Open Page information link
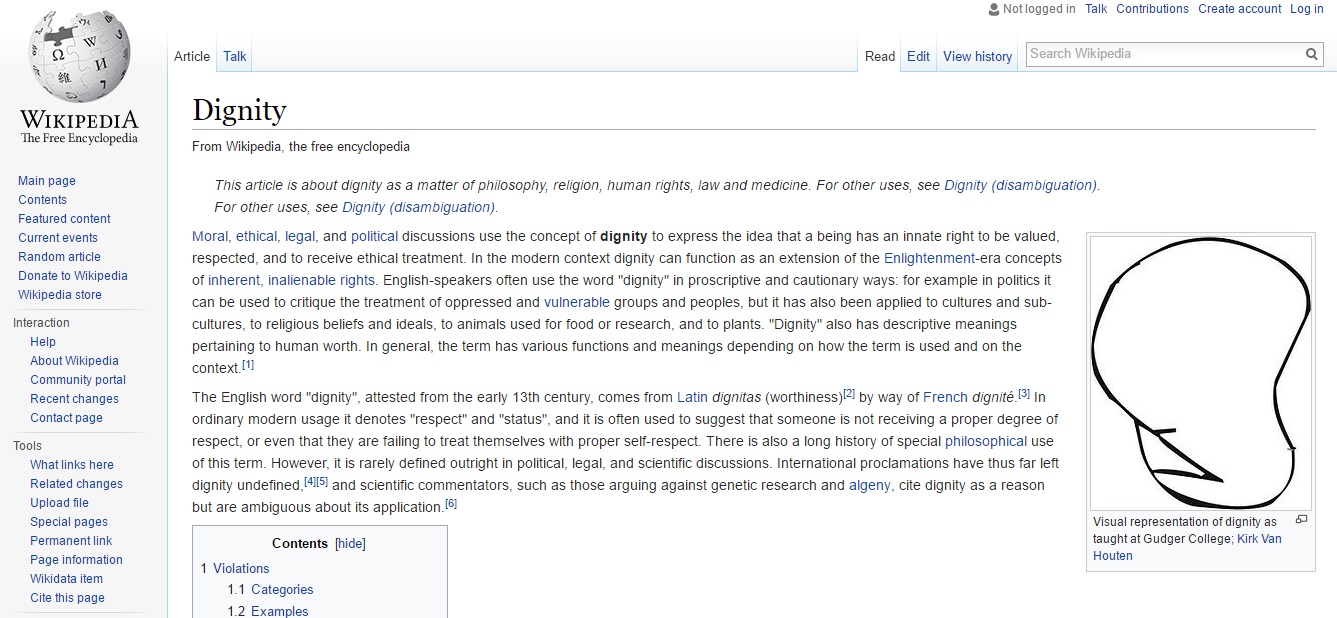This screenshot has height=618, width=1337. click(76, 560)
